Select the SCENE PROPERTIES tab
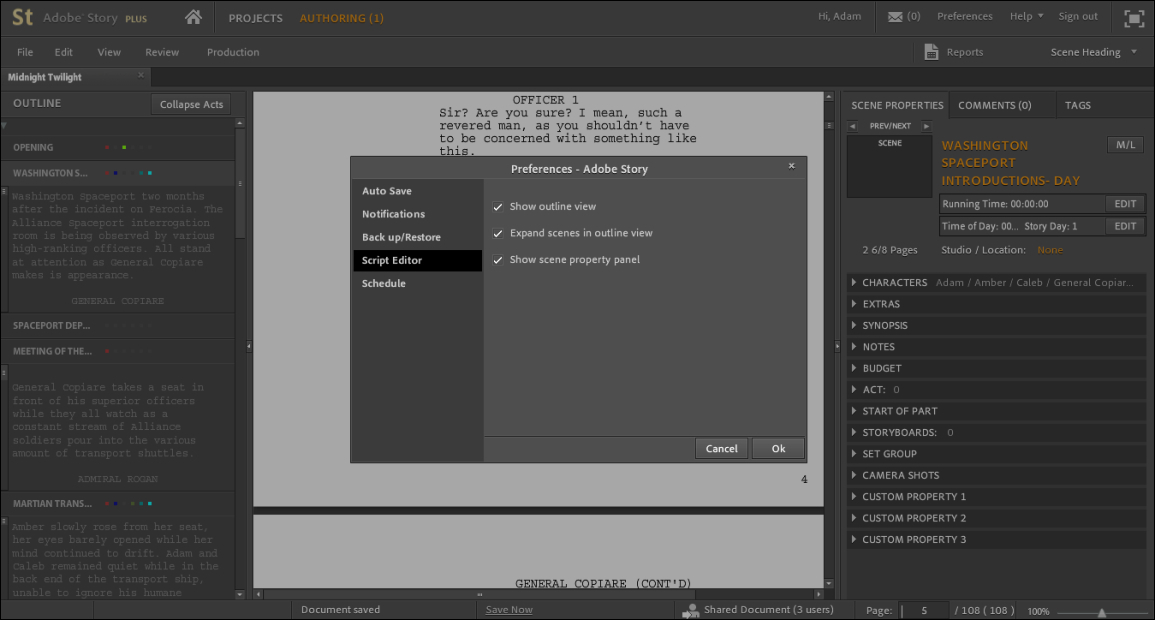1155x620 pixels. [896, 105]
